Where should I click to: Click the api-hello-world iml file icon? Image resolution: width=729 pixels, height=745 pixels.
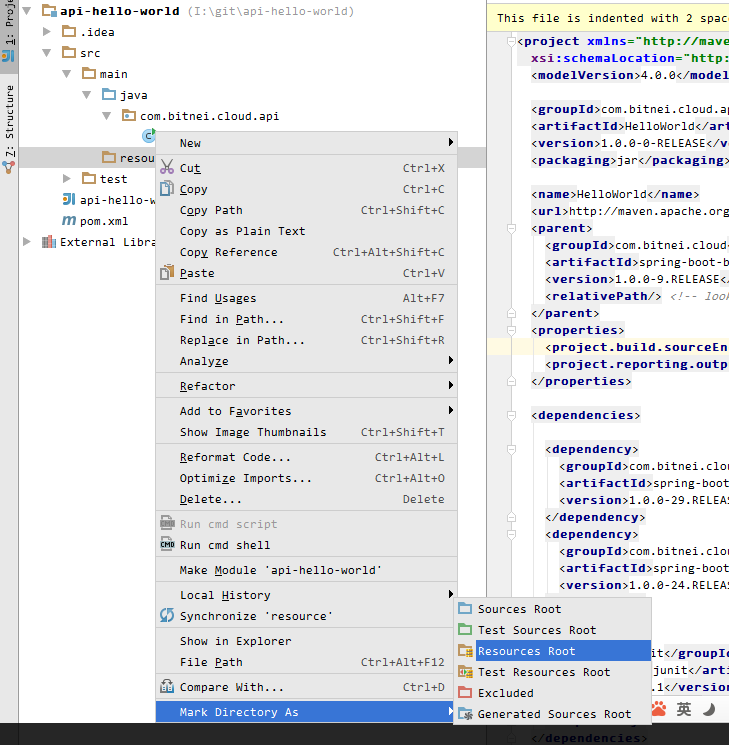click(69, 200)
